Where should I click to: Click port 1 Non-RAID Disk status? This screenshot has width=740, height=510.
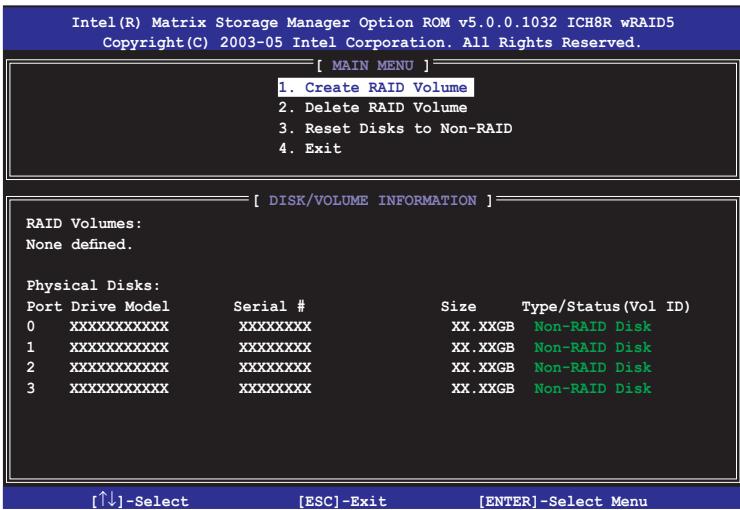point(593,347)
